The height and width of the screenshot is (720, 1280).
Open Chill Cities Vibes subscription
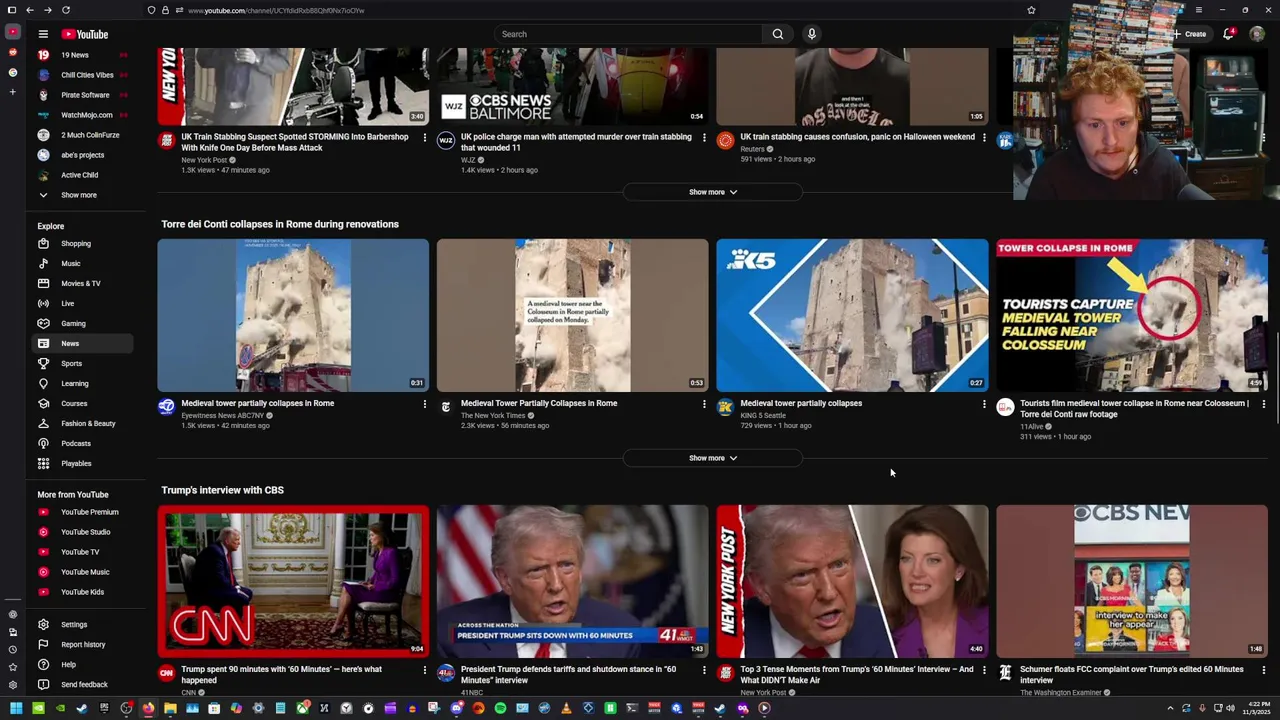point(82,75)
